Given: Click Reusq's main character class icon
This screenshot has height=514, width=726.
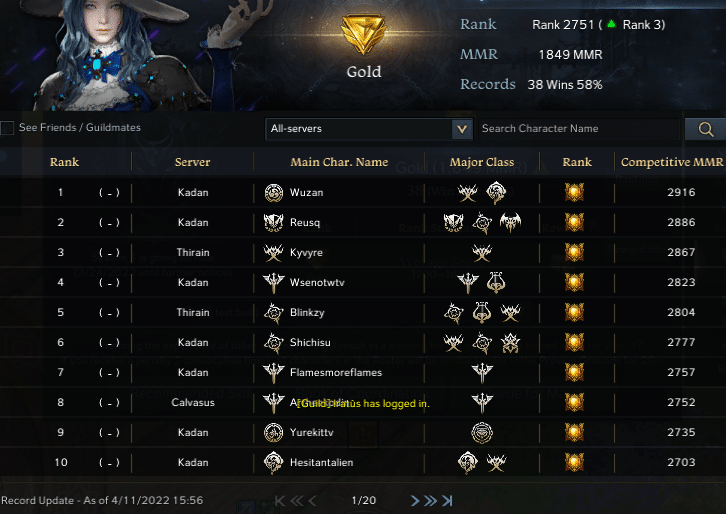Looking at the screenshot, I should (274, 223).
